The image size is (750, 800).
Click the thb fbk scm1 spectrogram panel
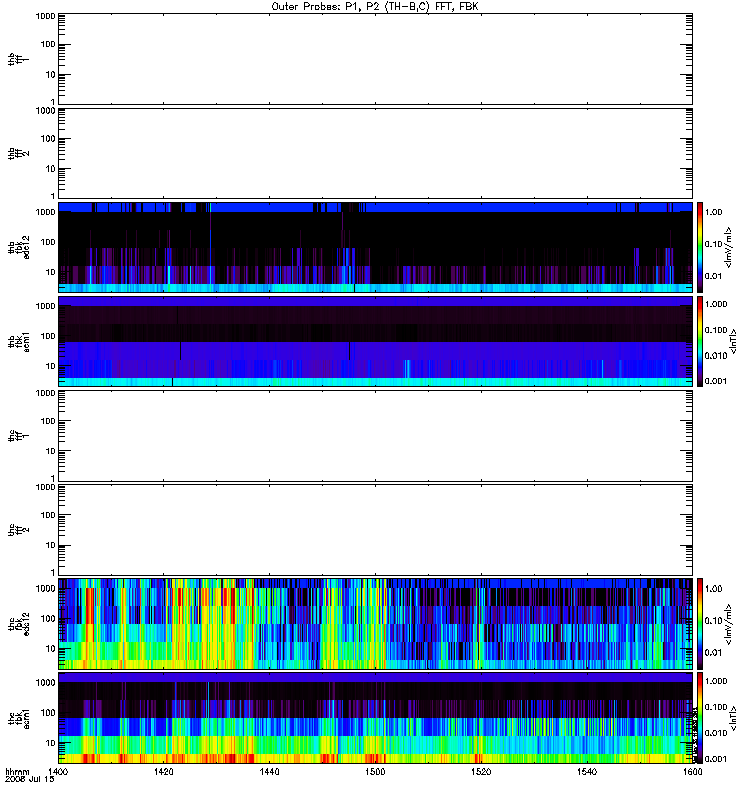tap(375, 341)
